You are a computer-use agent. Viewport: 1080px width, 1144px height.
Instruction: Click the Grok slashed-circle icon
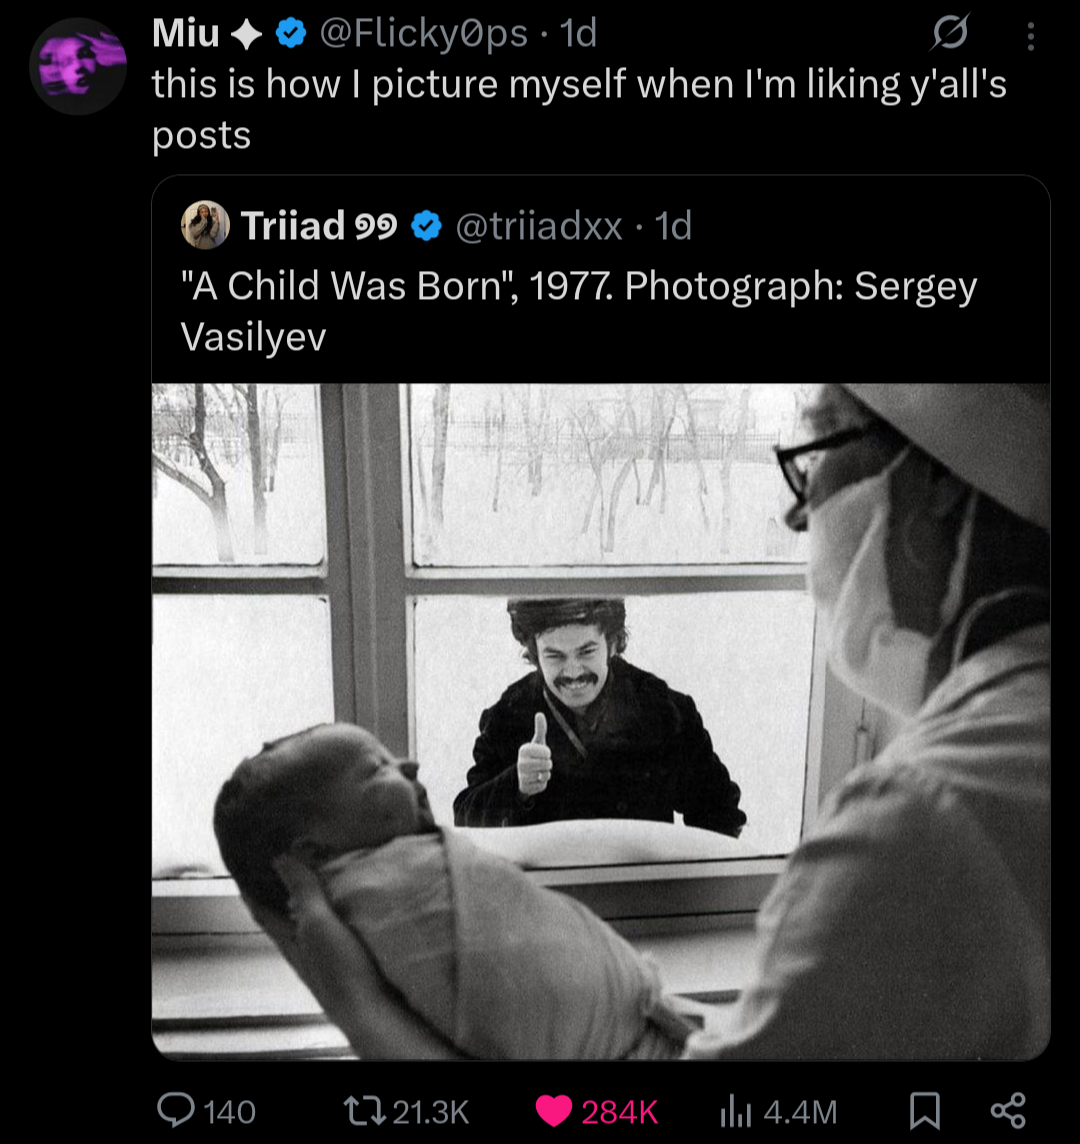coord(949,36)
